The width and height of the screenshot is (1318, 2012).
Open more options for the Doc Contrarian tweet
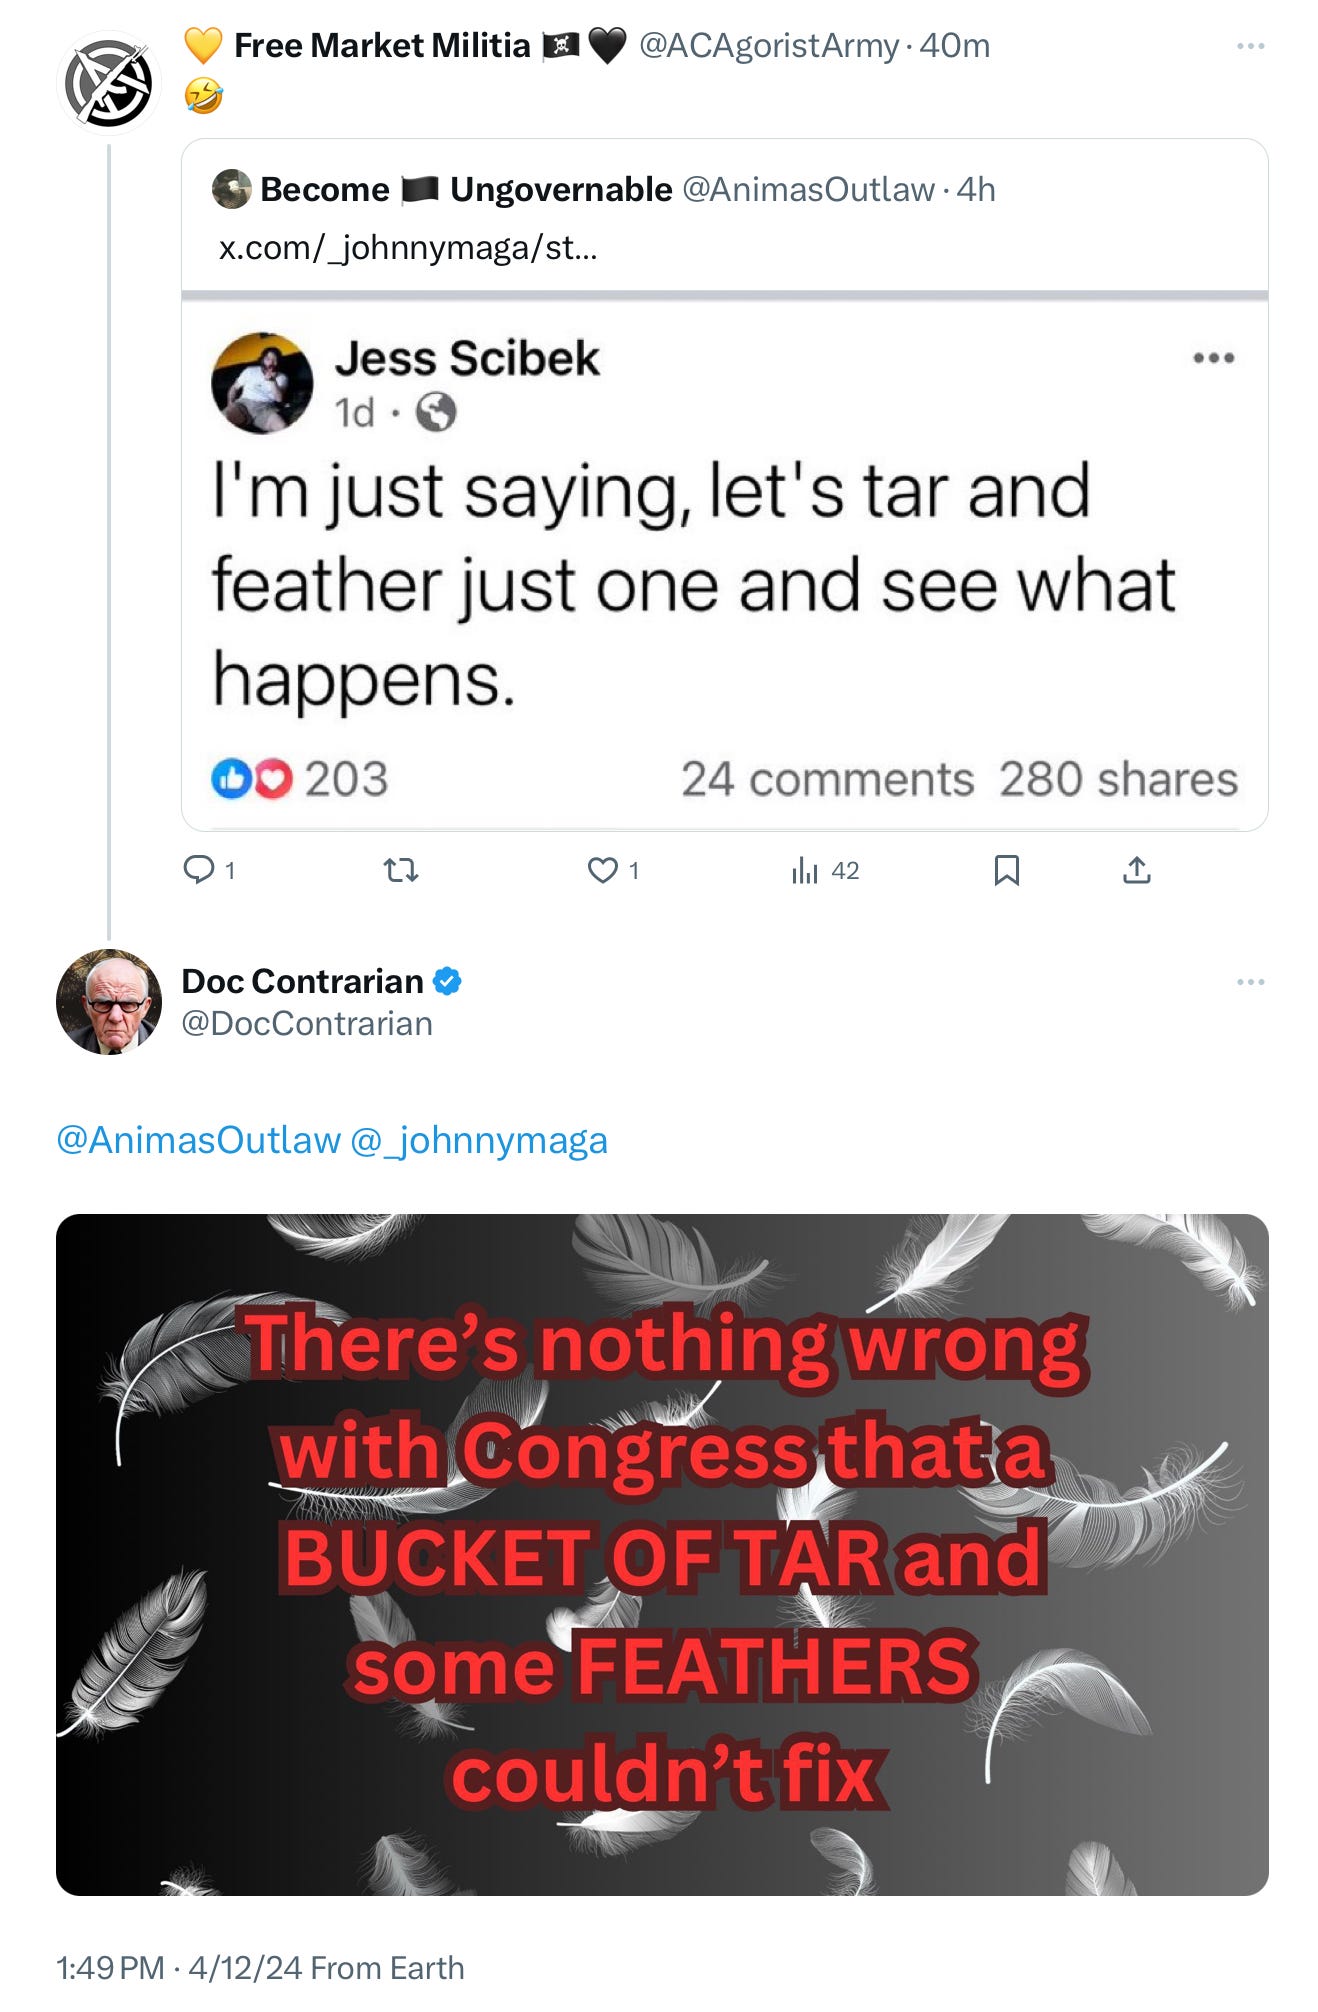1250,982
